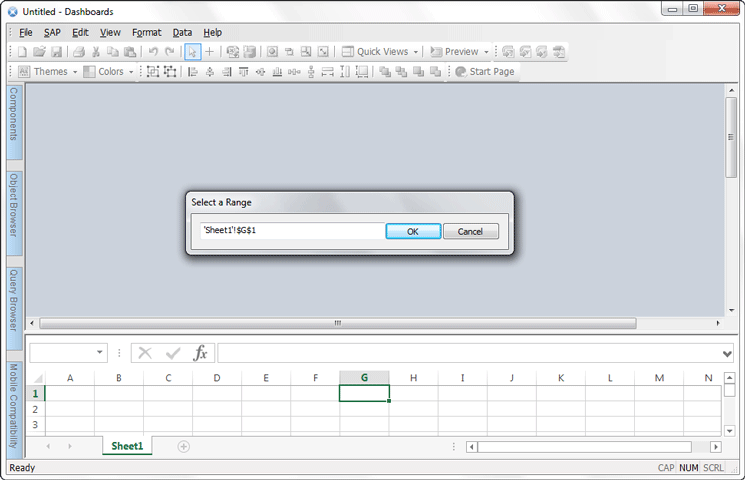
Task: Open the Components side panel tab
Action: tap(14, 114)
